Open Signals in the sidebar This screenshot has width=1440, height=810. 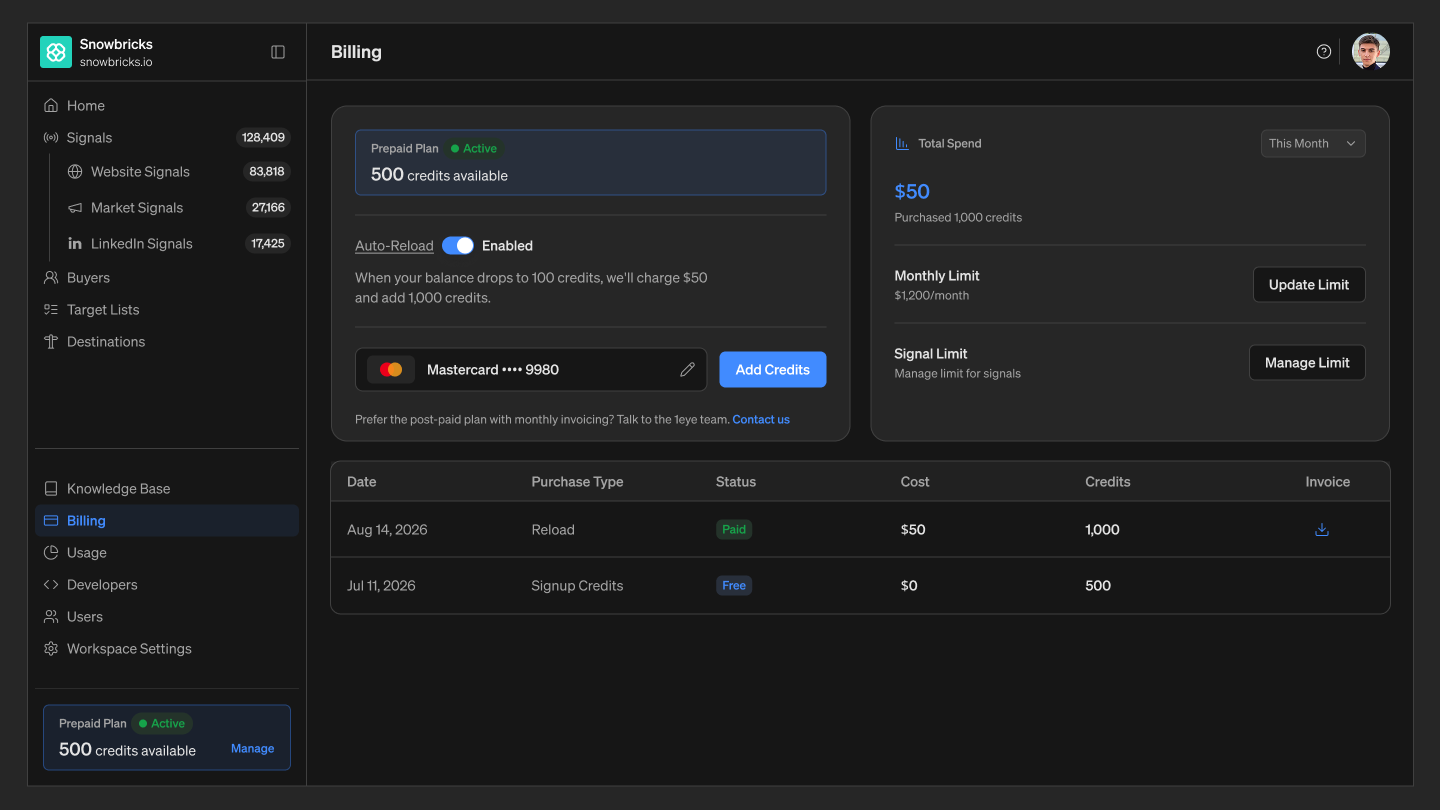click(167, 138)
